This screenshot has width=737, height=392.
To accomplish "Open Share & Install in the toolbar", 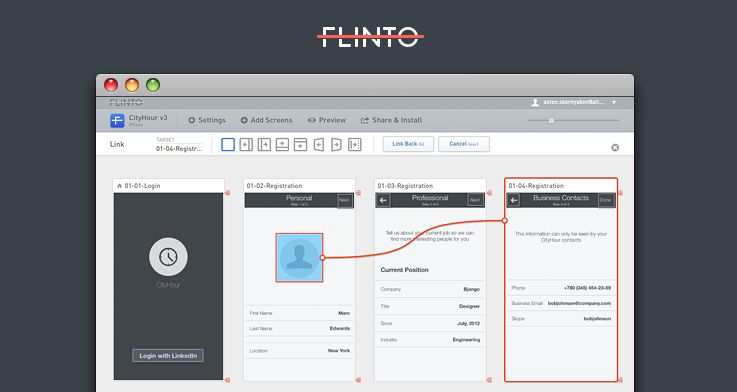I will [392, 120].
